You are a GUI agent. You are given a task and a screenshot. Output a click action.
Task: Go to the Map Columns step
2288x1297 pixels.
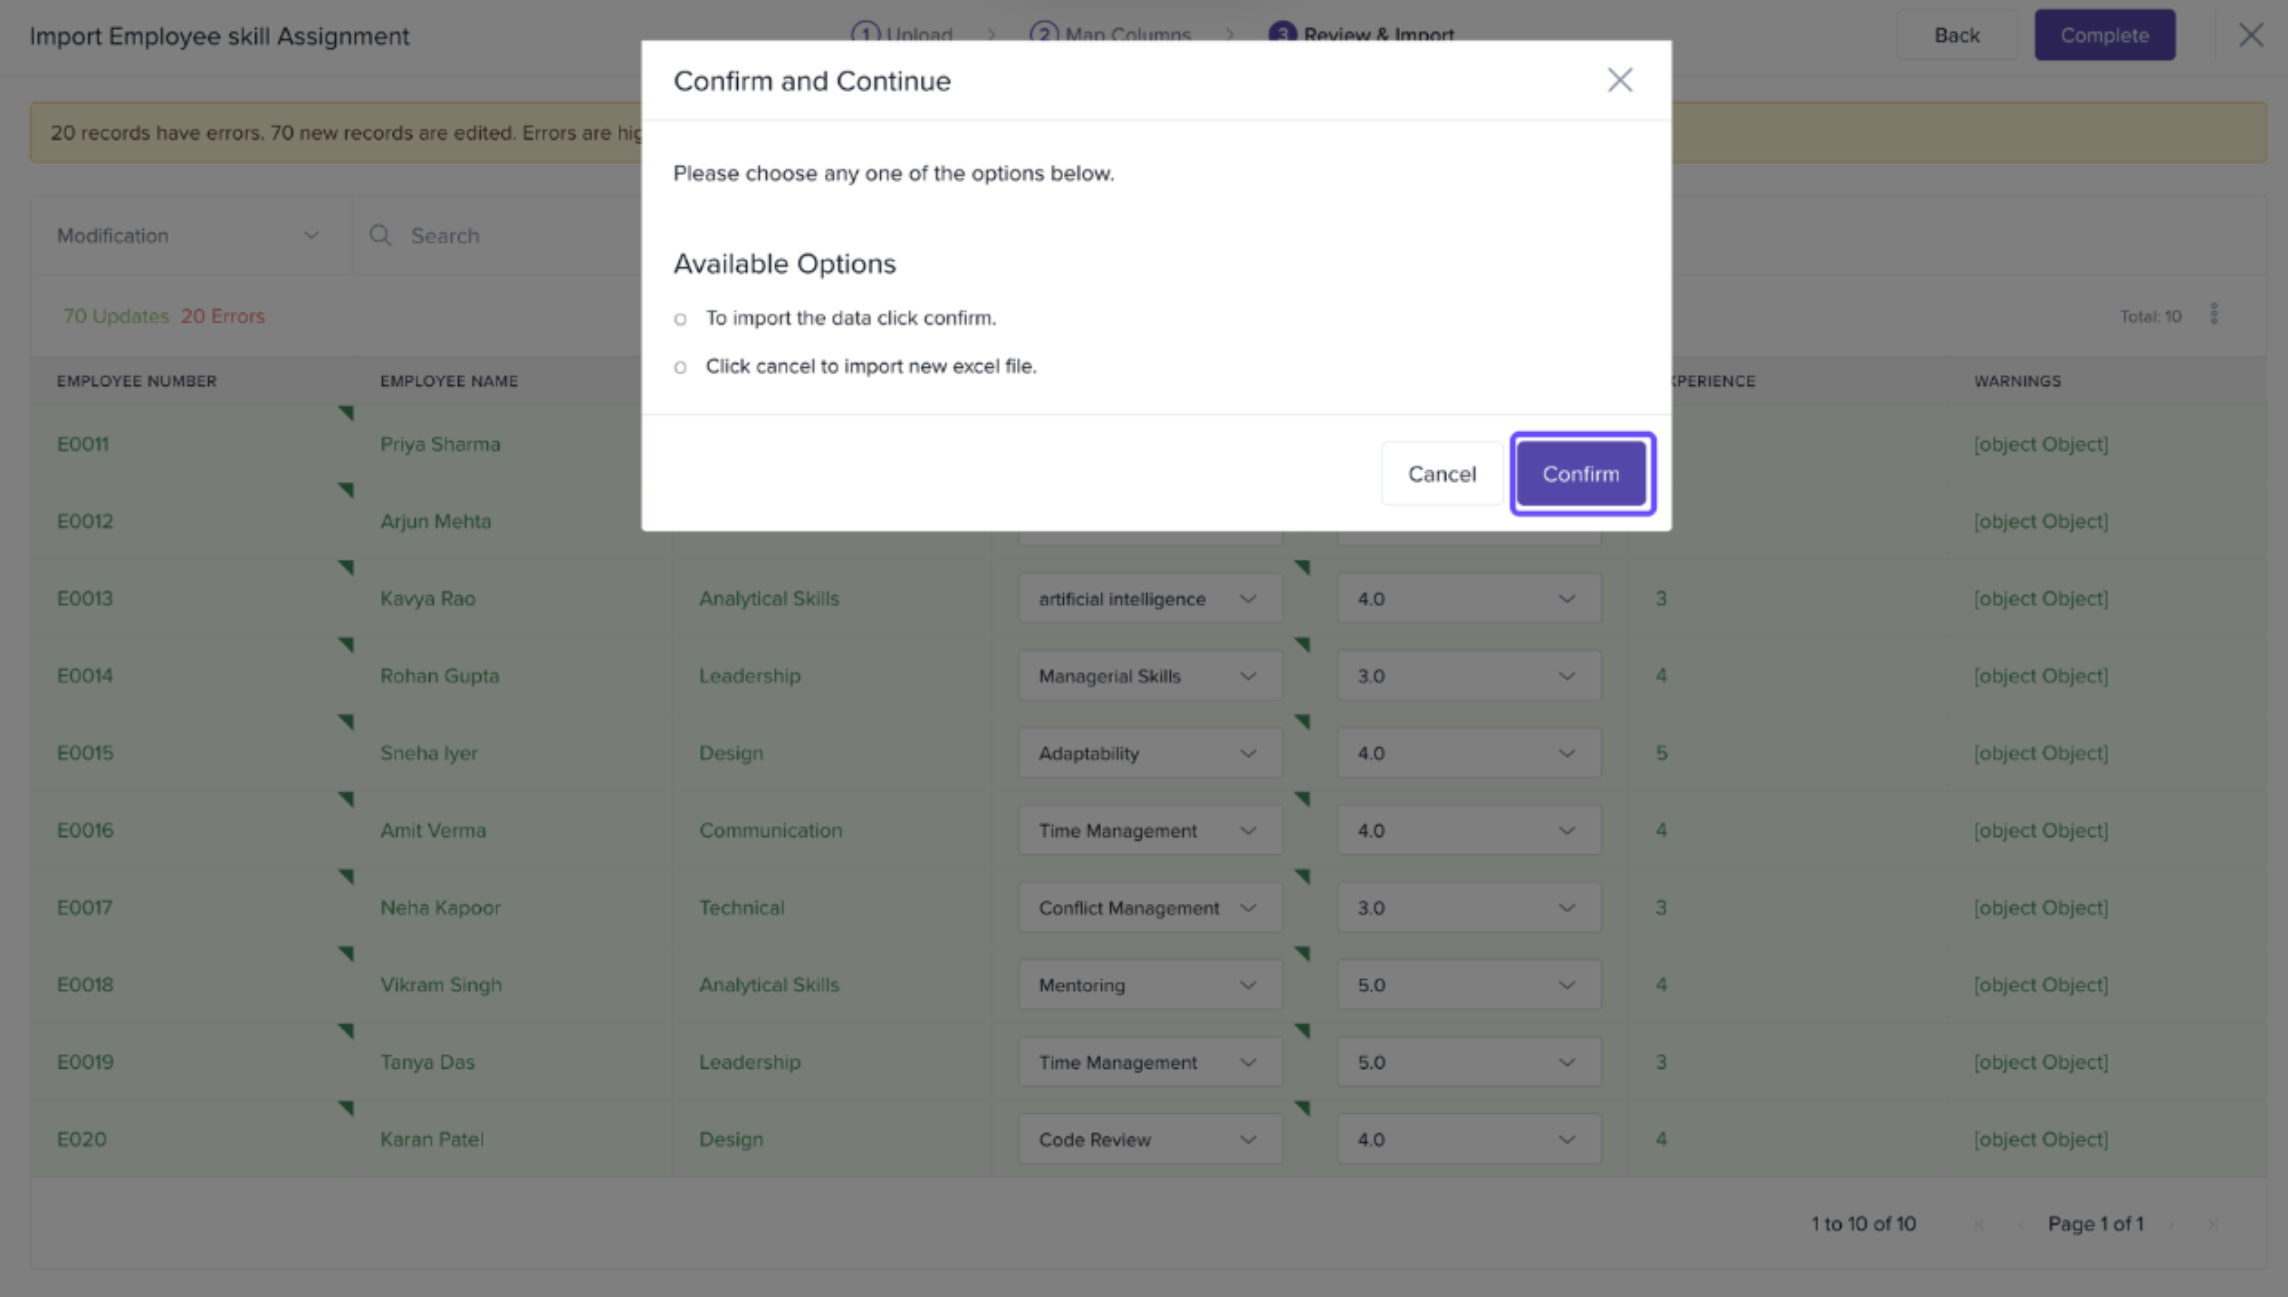point(1111,34)
